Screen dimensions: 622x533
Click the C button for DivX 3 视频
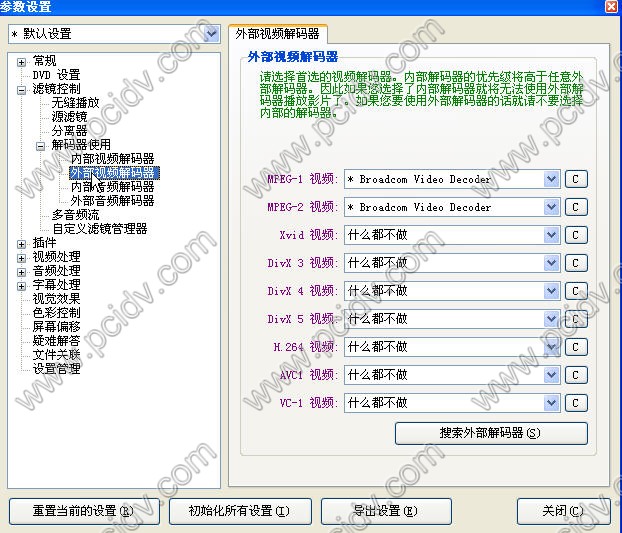coord(576,263)
